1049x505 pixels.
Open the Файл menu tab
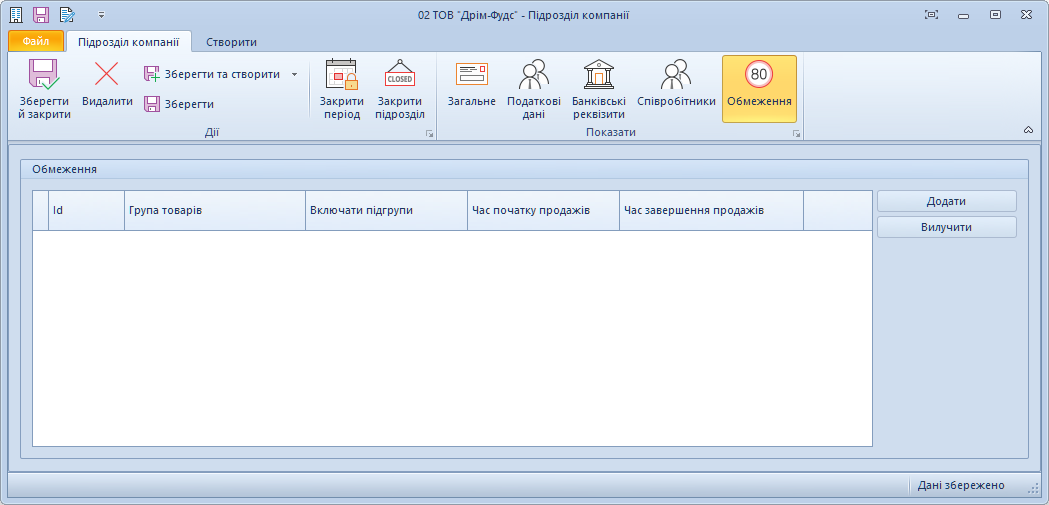[36, 42]
